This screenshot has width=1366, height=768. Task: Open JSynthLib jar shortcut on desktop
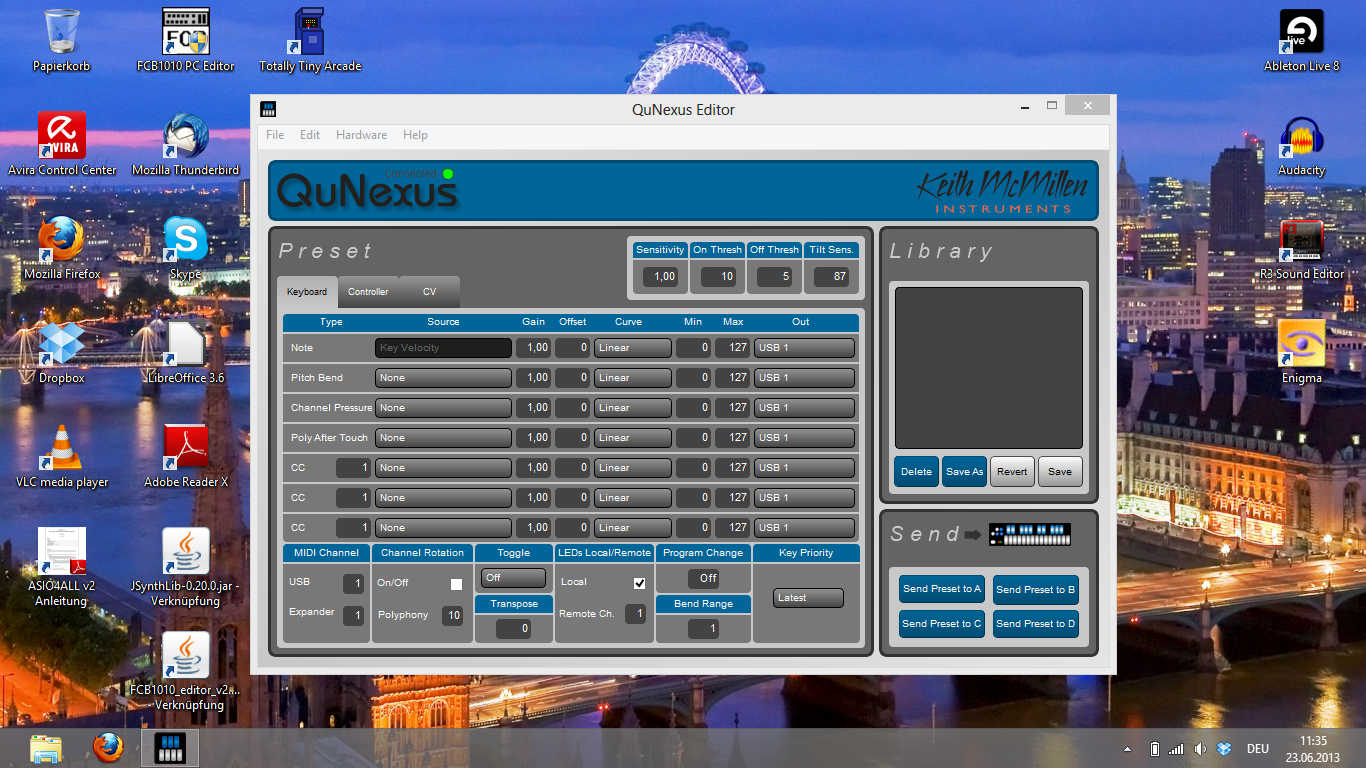(x=186, y=567)
